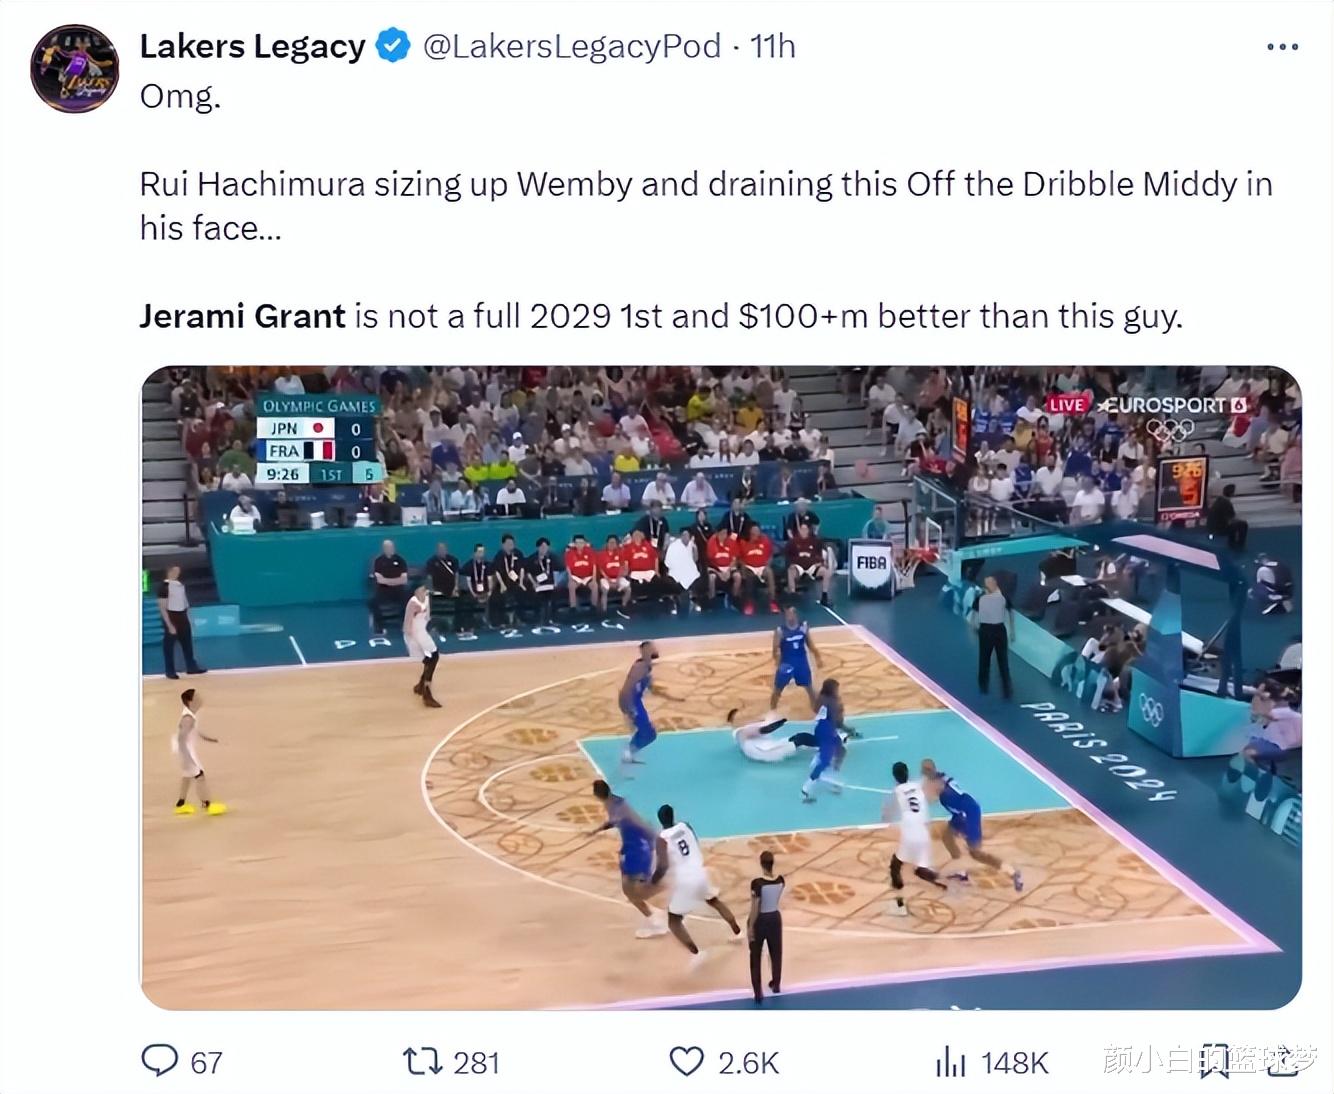
Task: Click the 281 retweets count
Action: tap(476, 1062)
